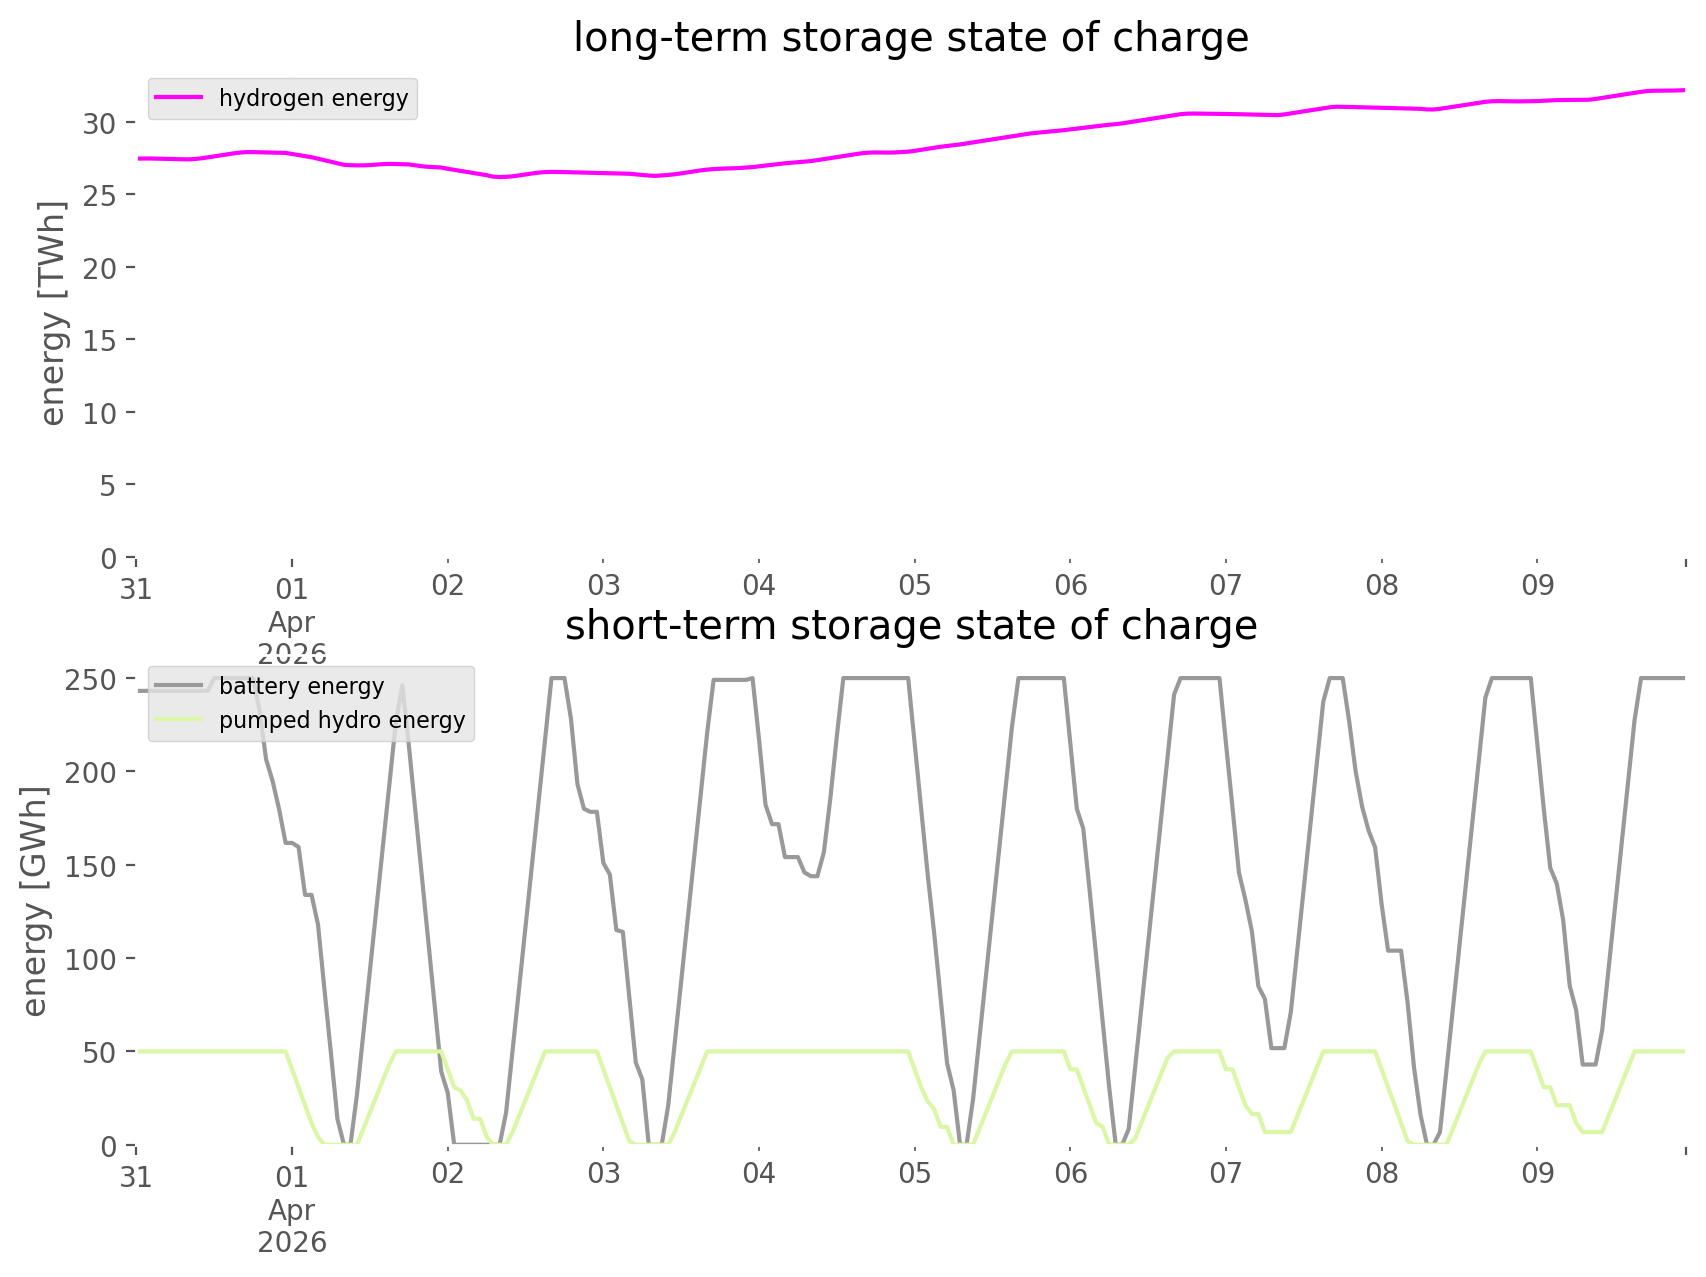Select the 09 date tick on the top chart
Viewport: 1706px width, 1277px height.
click(x=1537, y=586)
